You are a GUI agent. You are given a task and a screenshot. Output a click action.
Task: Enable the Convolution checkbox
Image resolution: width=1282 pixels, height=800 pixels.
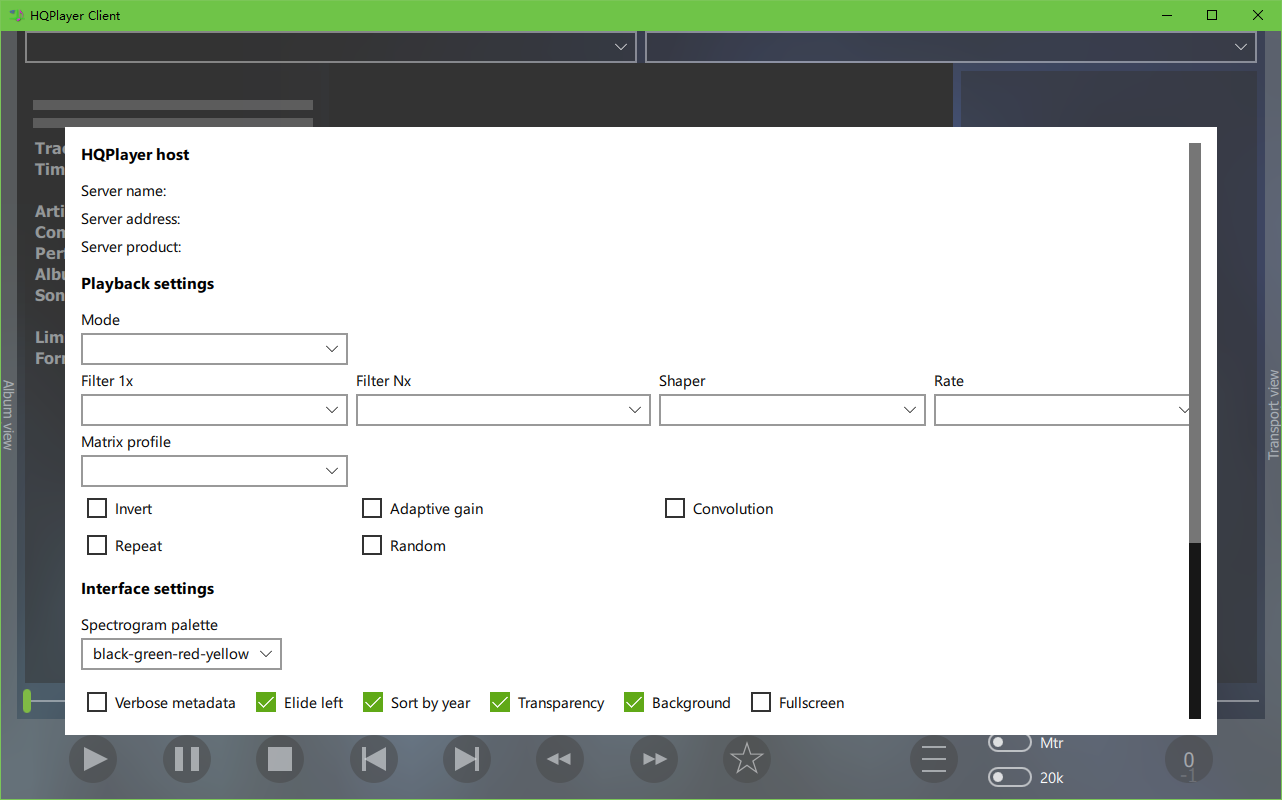[x=675, y=508]
